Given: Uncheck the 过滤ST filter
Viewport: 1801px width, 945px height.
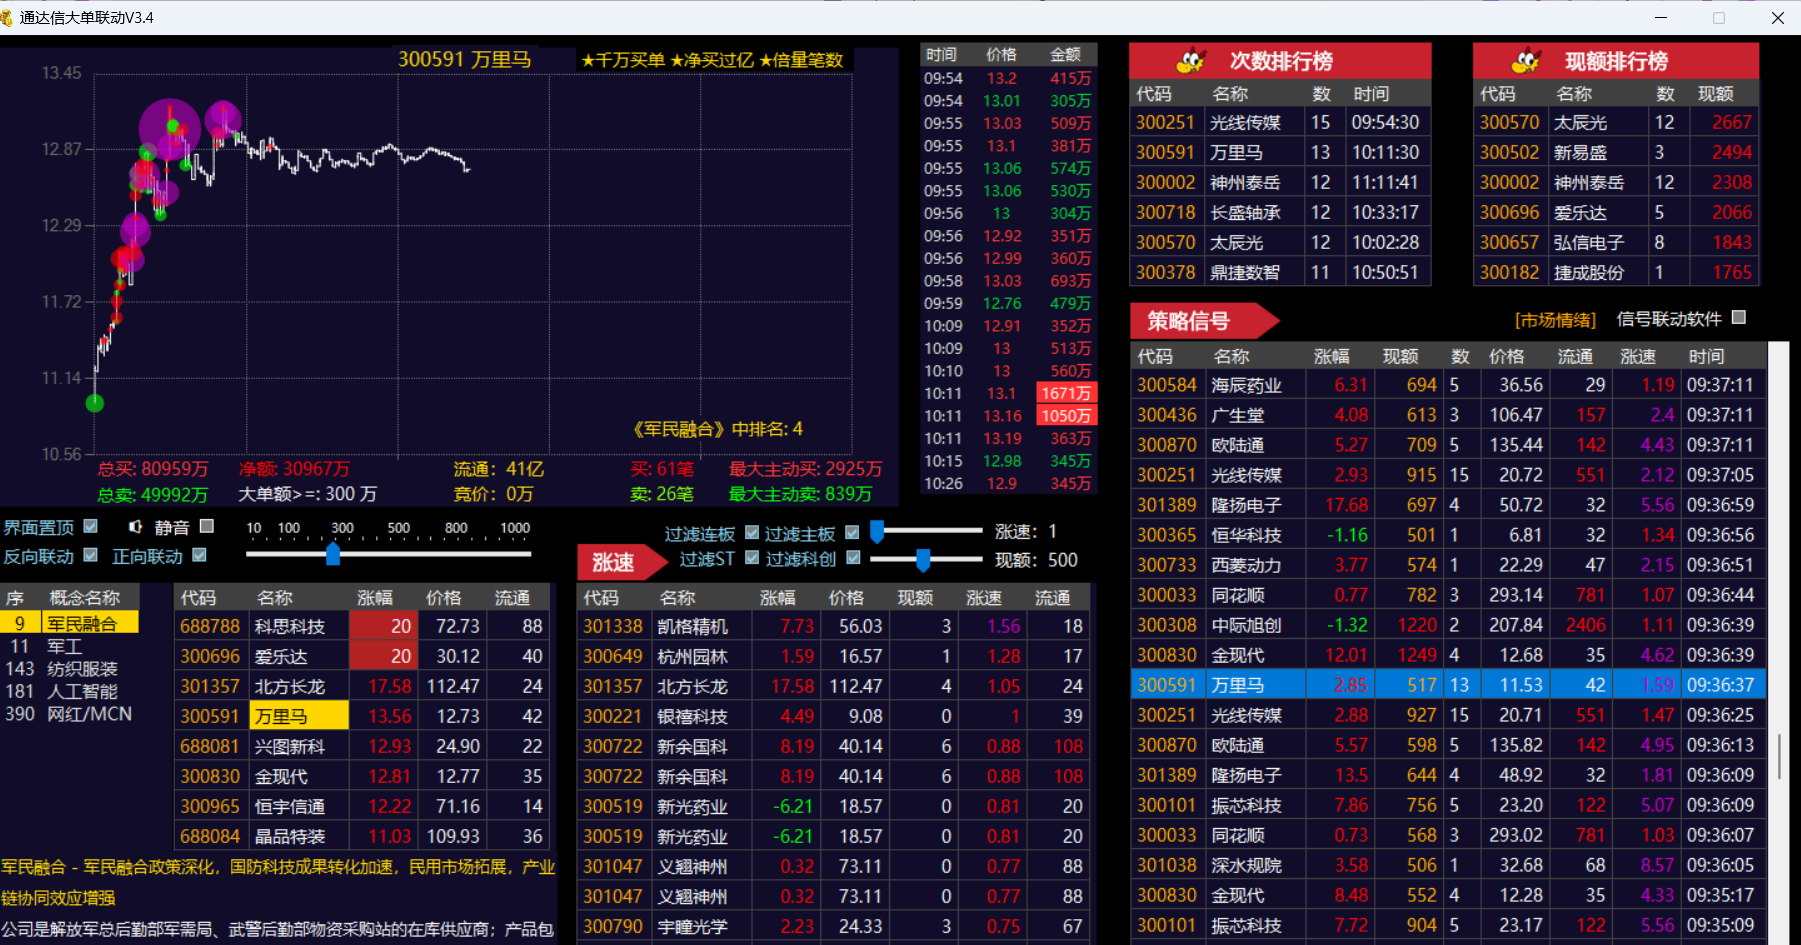Looking at the screenshot, I should (x=752, y=558).
